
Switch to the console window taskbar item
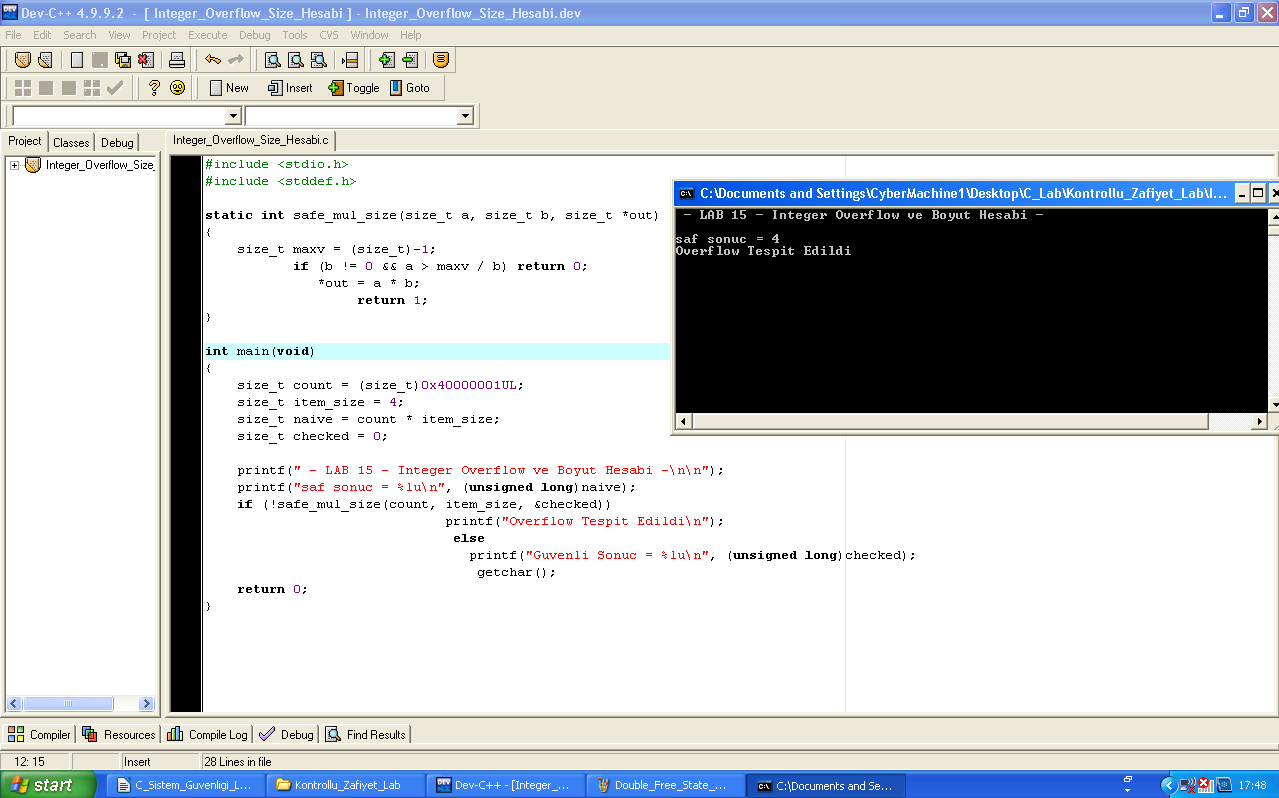(x=826, y=785)
